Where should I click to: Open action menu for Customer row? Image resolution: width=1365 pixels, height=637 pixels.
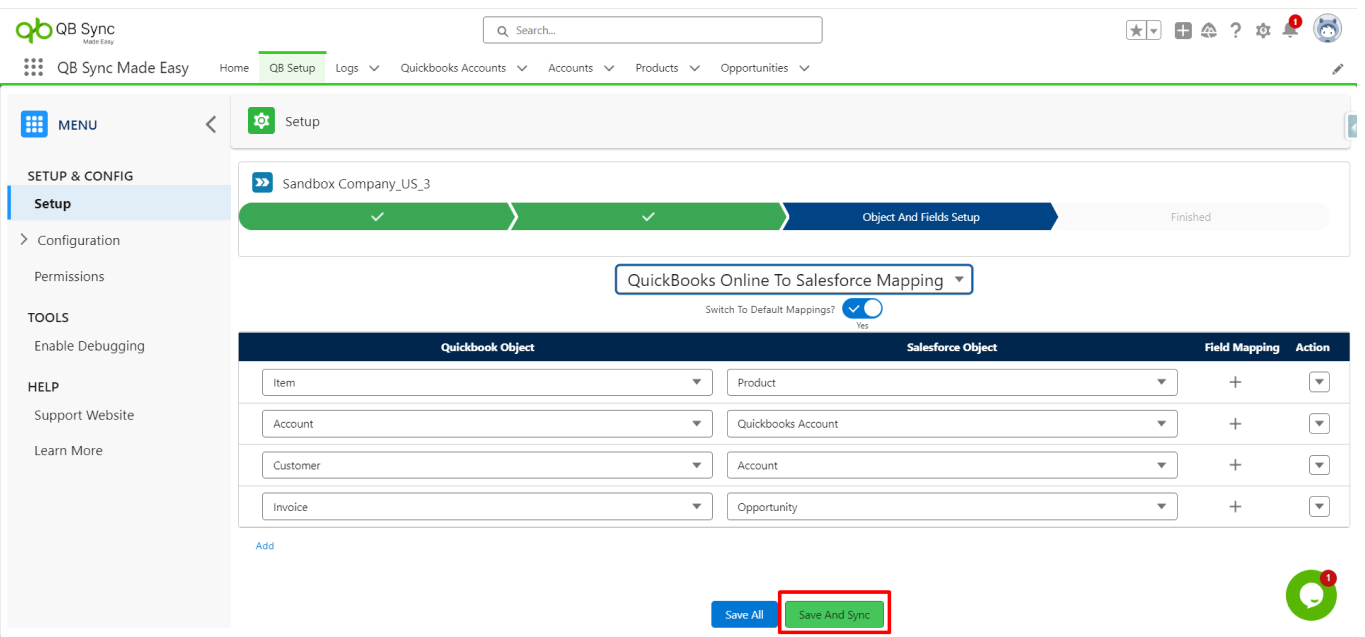tap(1319, 465)
